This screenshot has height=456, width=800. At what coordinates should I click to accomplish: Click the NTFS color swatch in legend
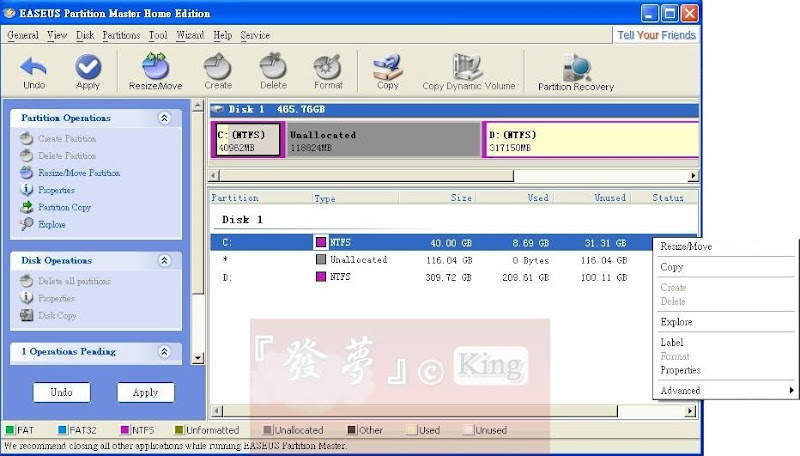(x=125, y=430)
